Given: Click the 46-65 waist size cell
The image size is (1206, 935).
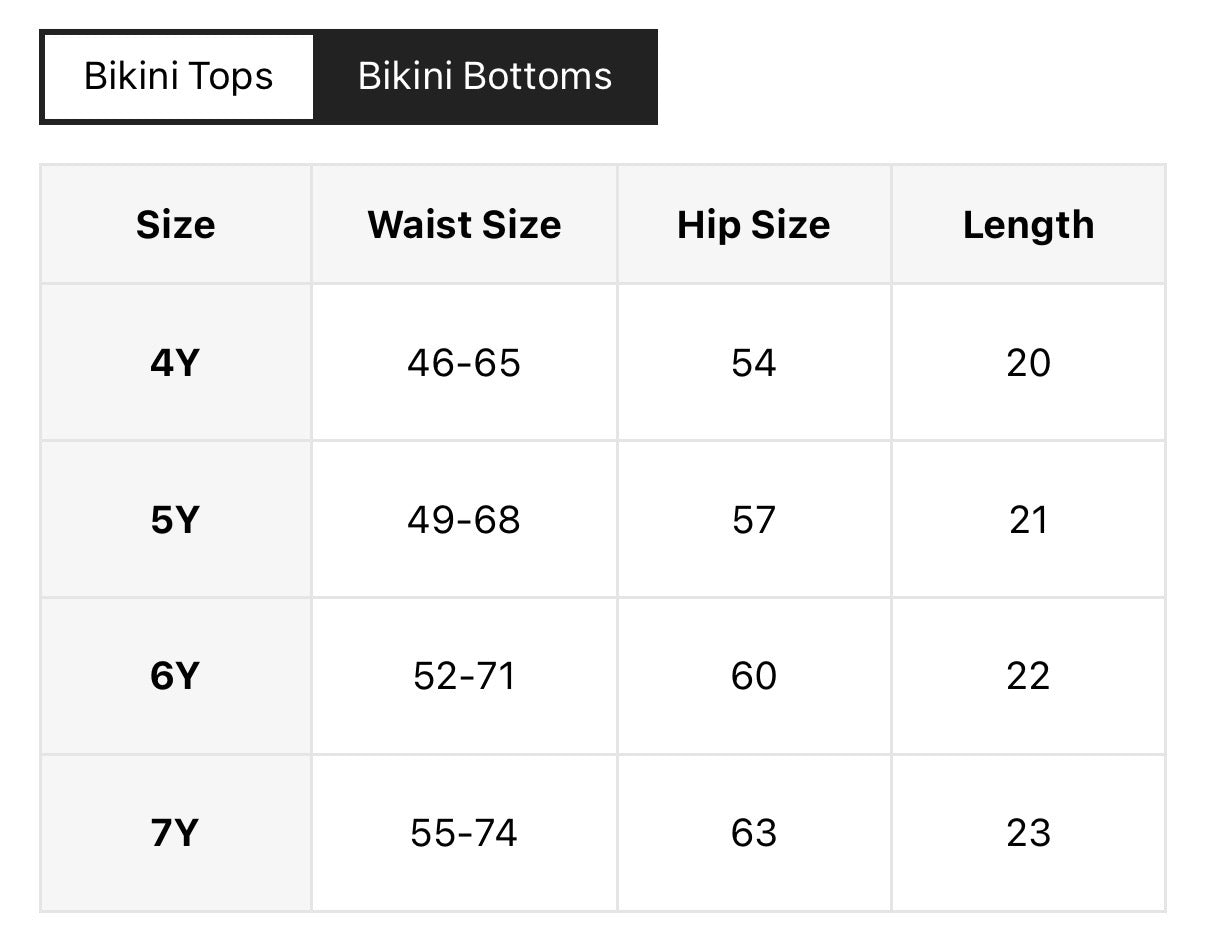Looking at the screenshot, I should click(464, 362).
